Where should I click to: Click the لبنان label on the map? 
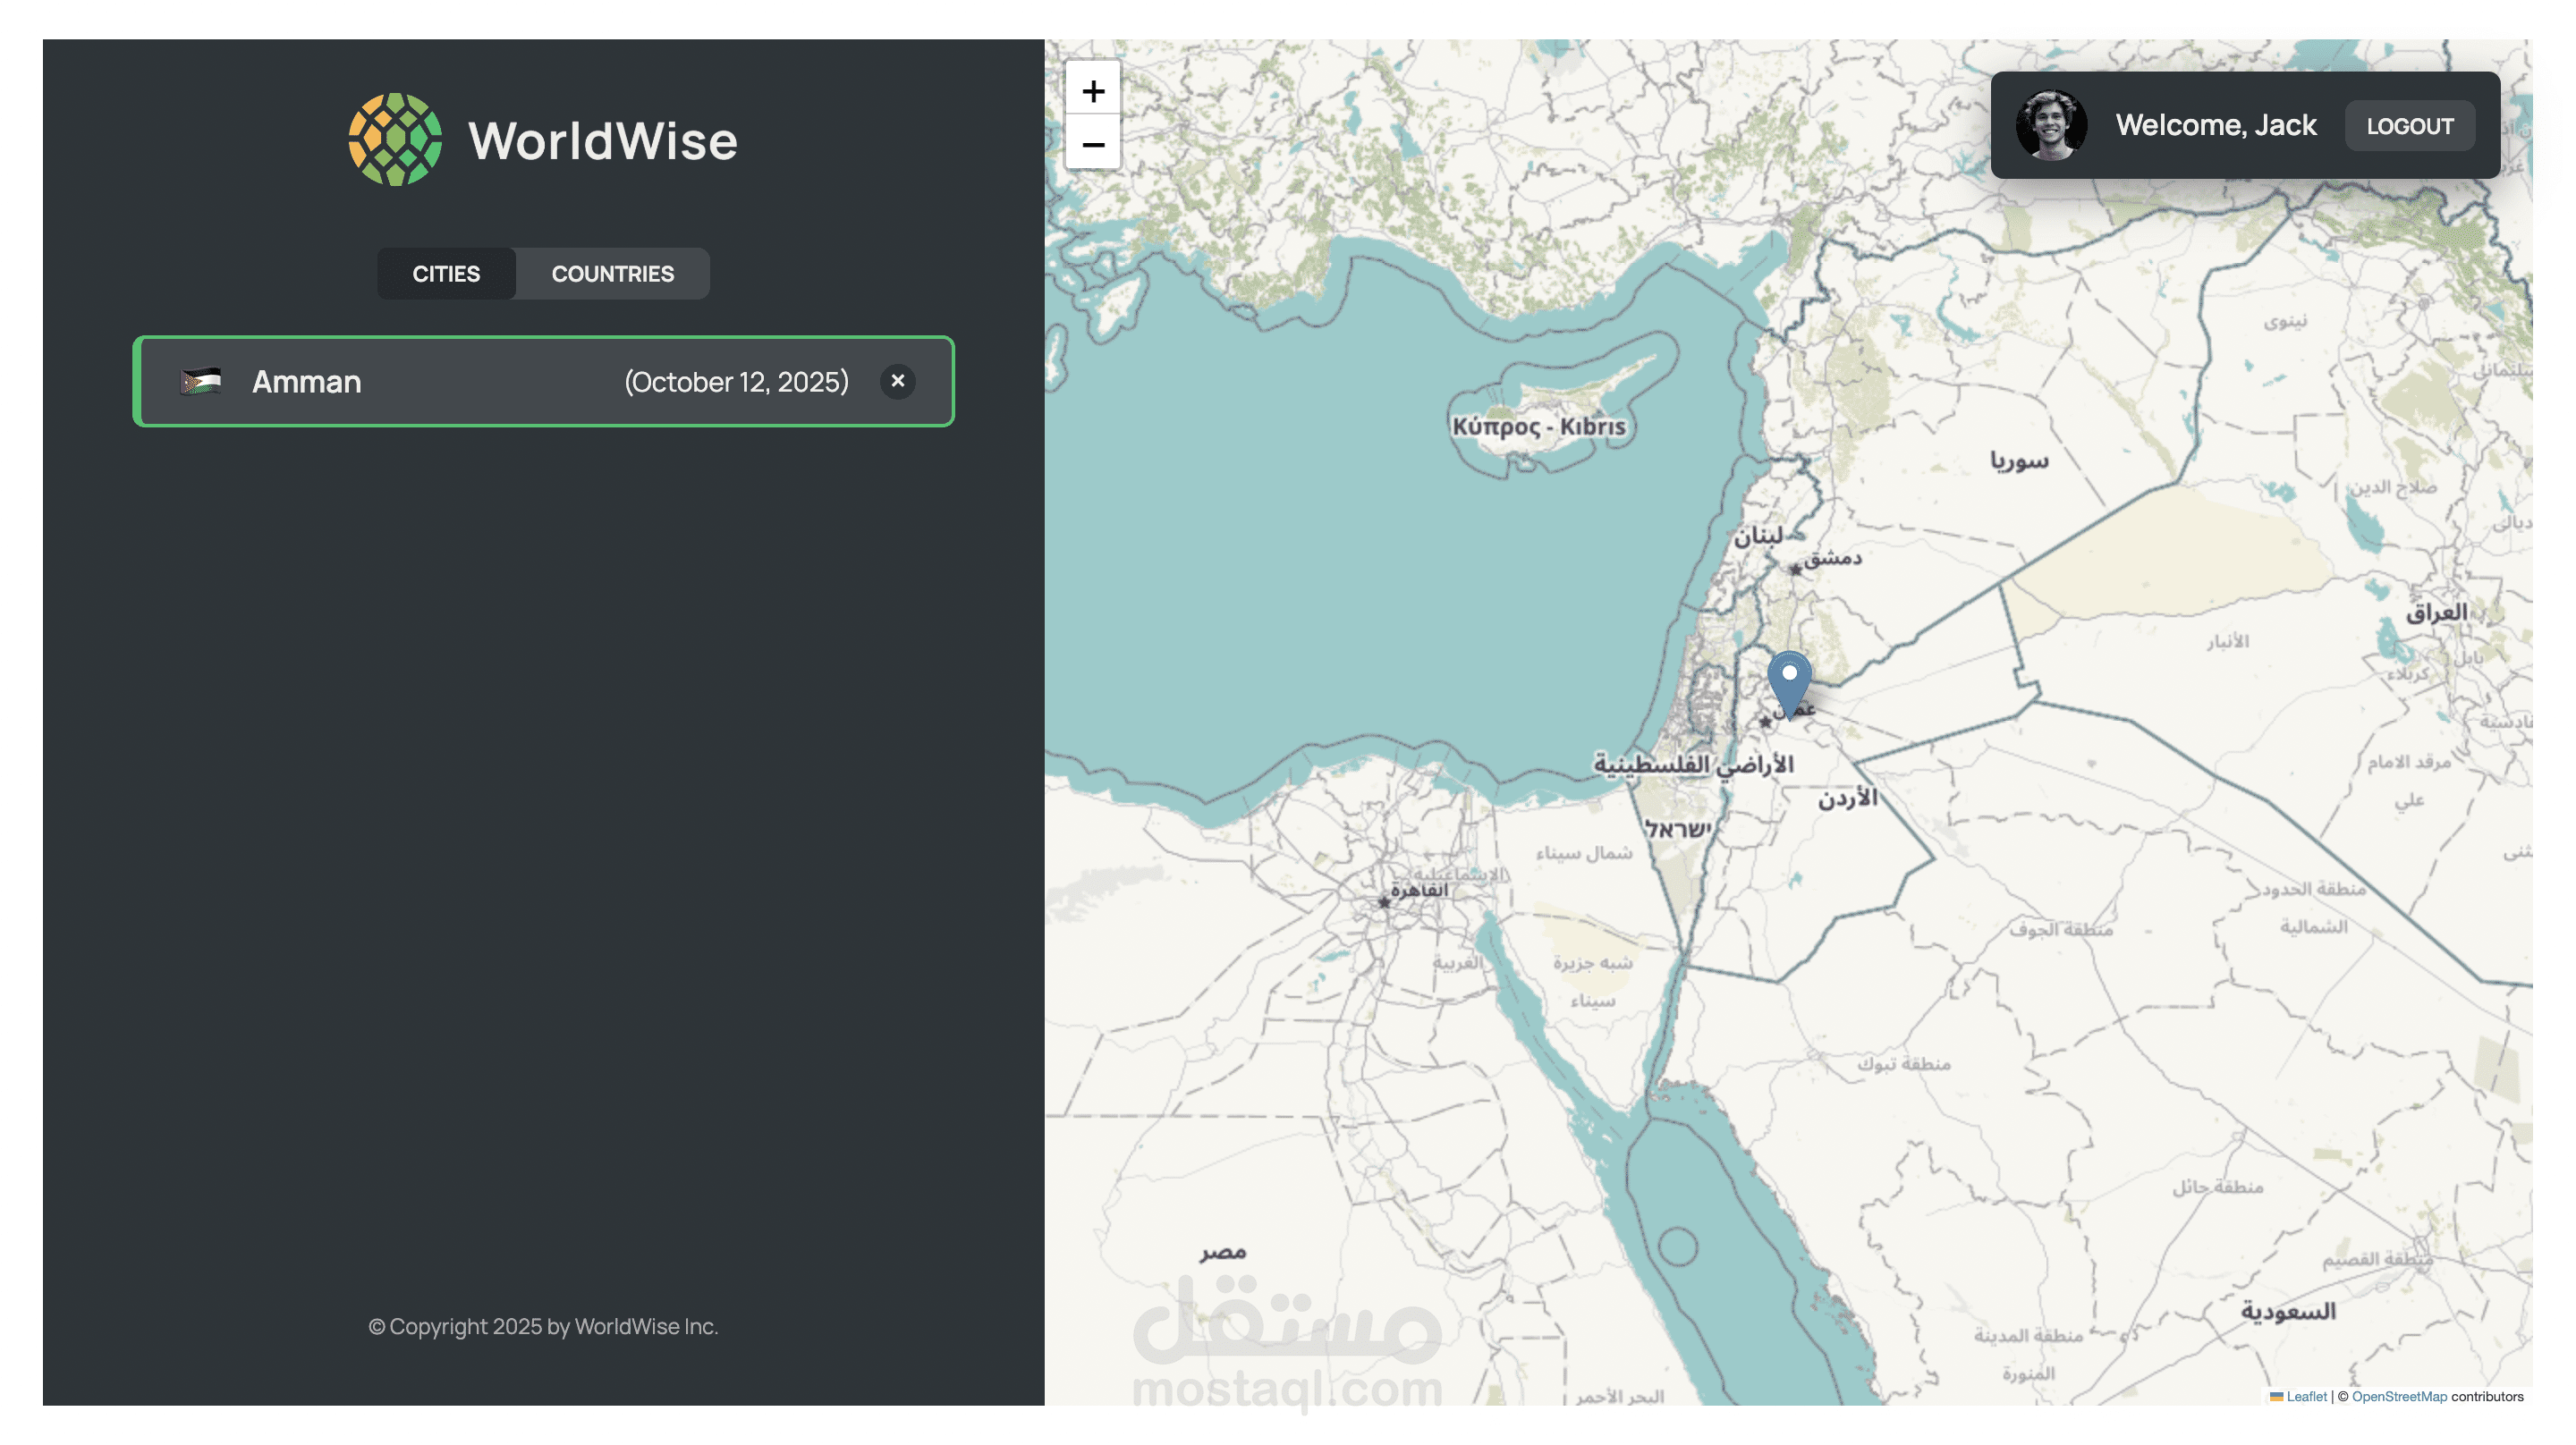click(1758, 535)
